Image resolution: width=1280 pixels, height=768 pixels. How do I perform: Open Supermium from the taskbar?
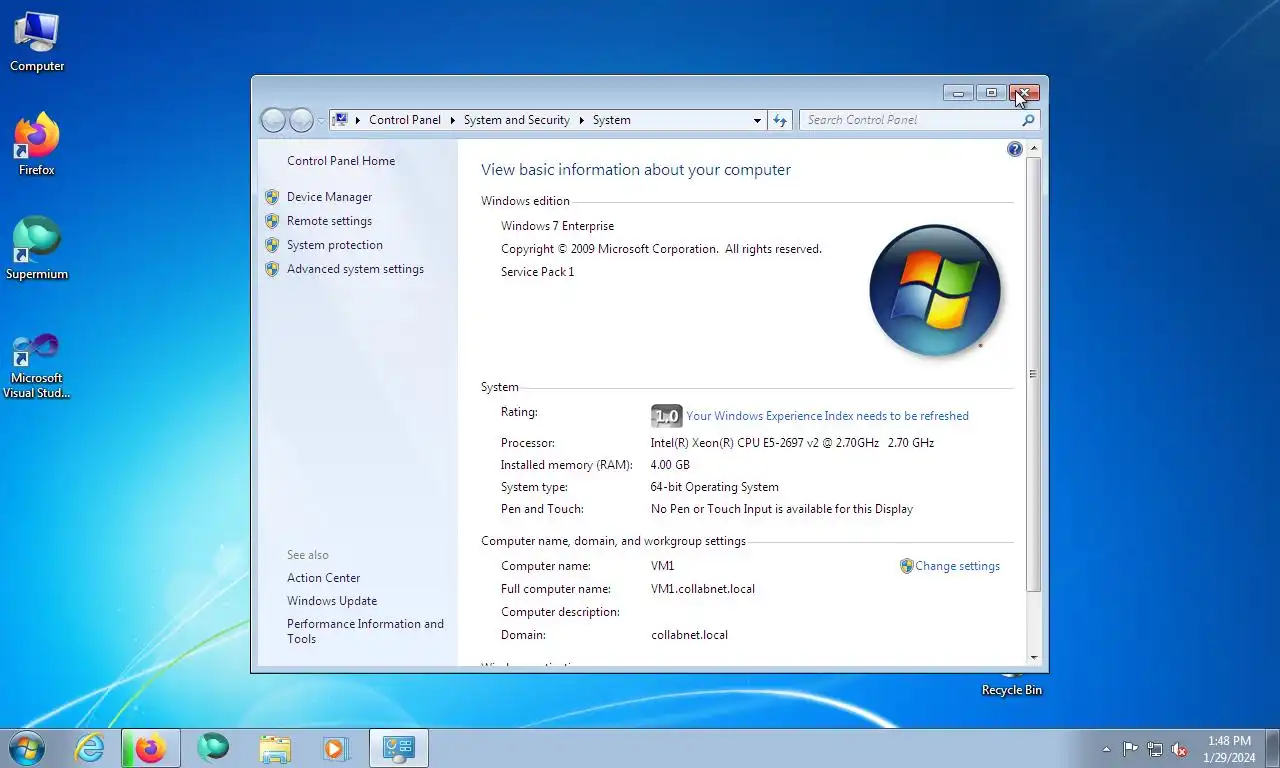(213, 748)
